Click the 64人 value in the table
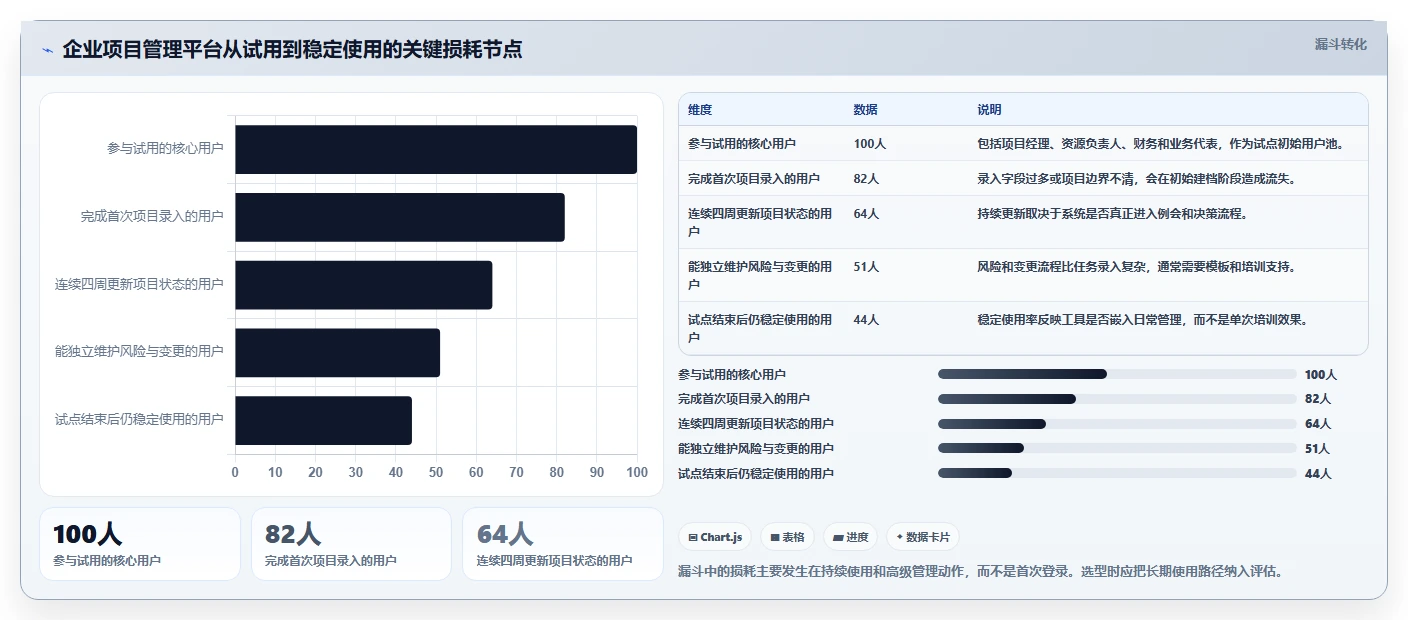 [867, 214]
